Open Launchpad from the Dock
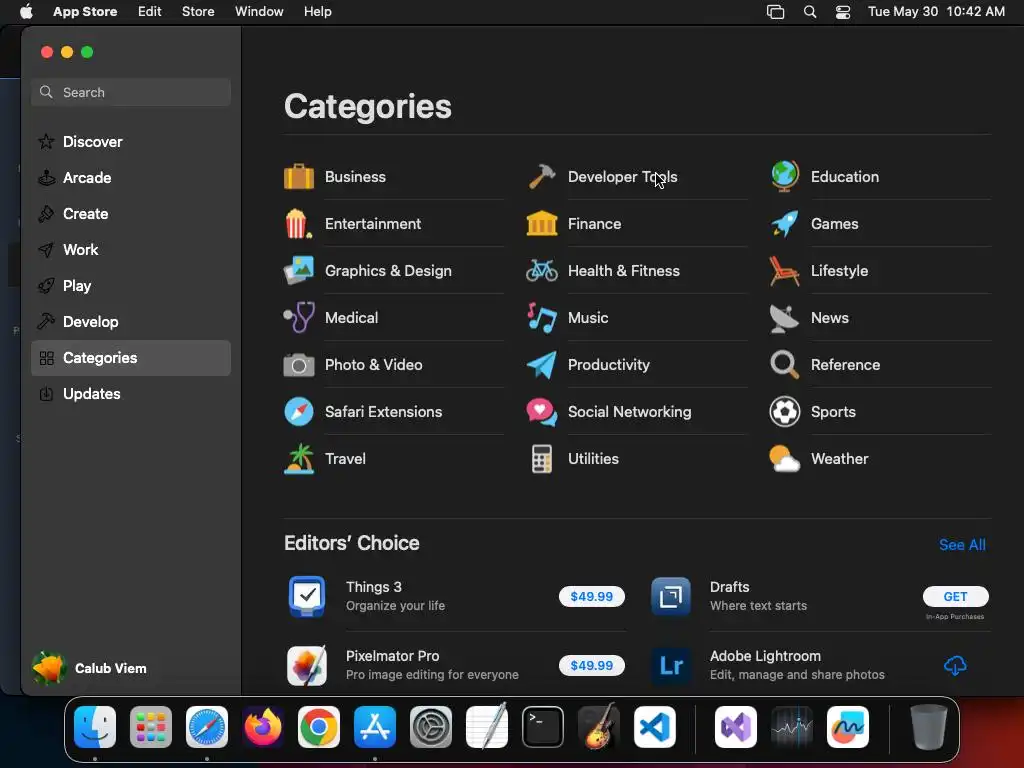The image size is (1024, 768). (x=151, y=727)
